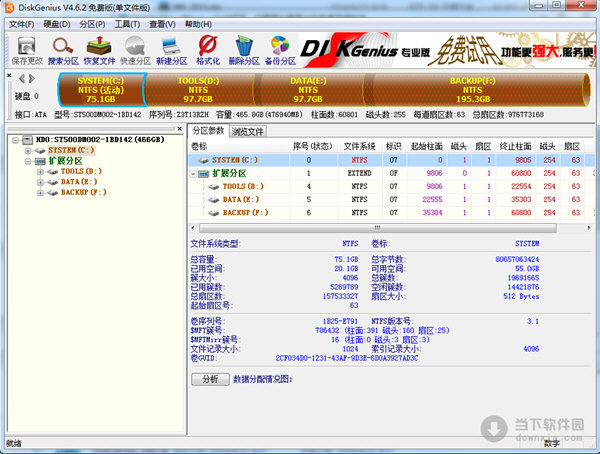Image resolution: width=600 pixels, height=454 pixels.
Task: Open the 帮助(H) menu
Action: tap(198, 24)
